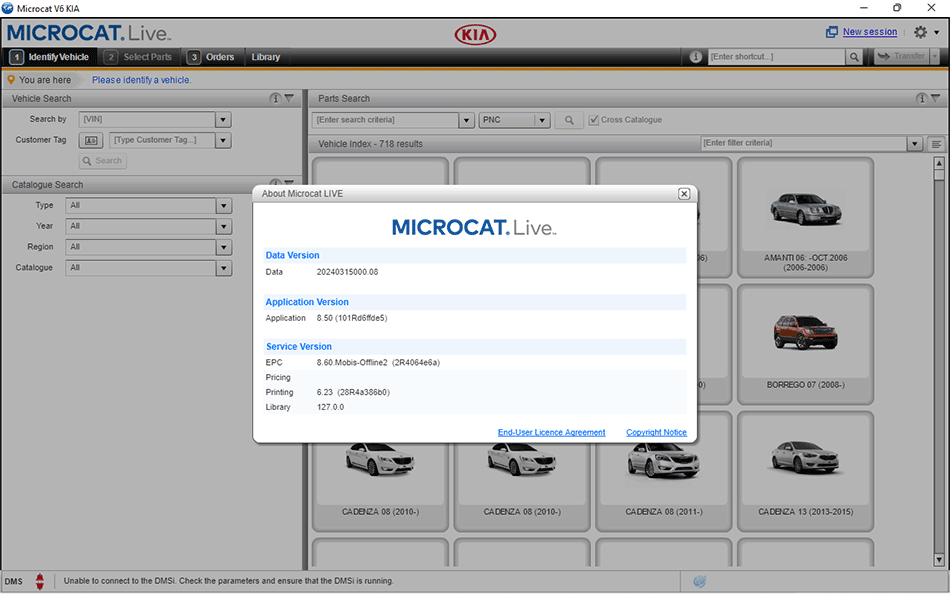This screenshot has width=950, height=594.
Task: Click the Printing version 6.23 value
Action: [x=353, y=392]
